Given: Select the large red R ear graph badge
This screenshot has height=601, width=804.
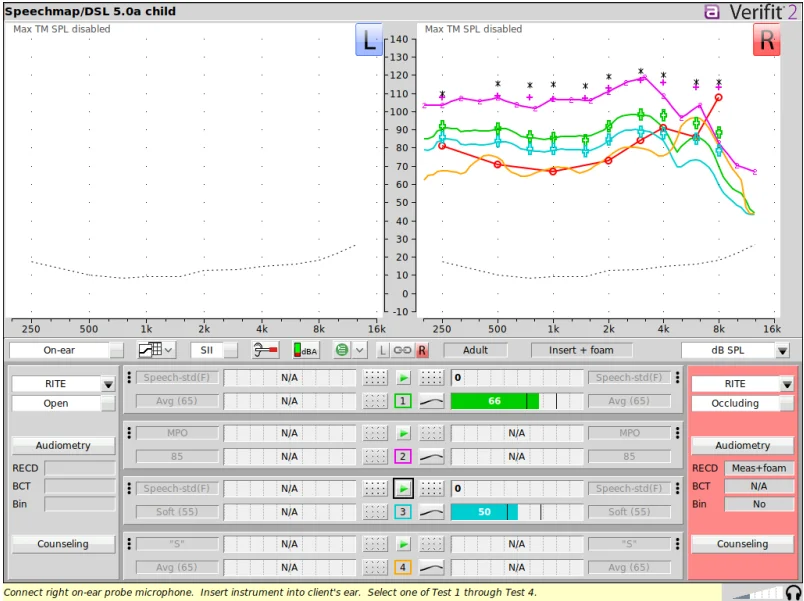Looking at the screenshot, I should (x=767, y=39).
